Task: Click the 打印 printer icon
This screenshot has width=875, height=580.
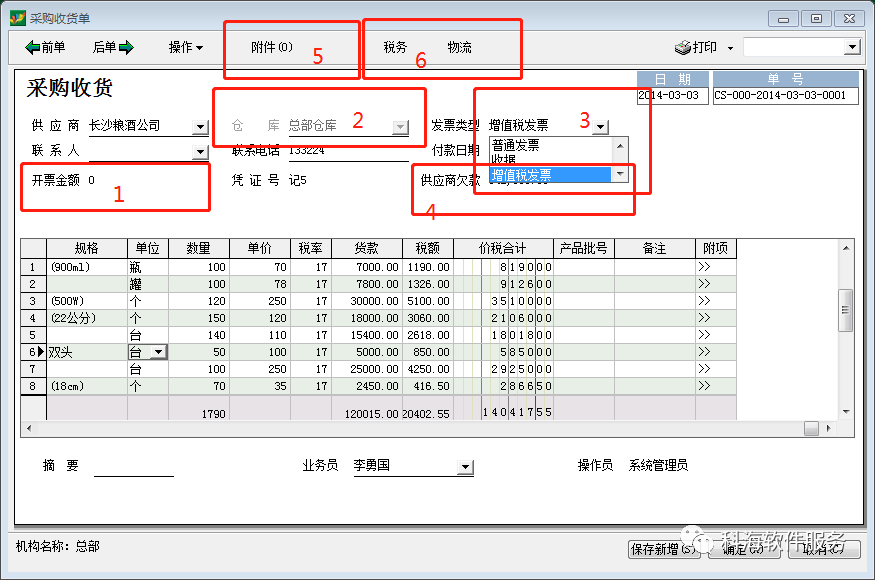Action: [683, 47]
